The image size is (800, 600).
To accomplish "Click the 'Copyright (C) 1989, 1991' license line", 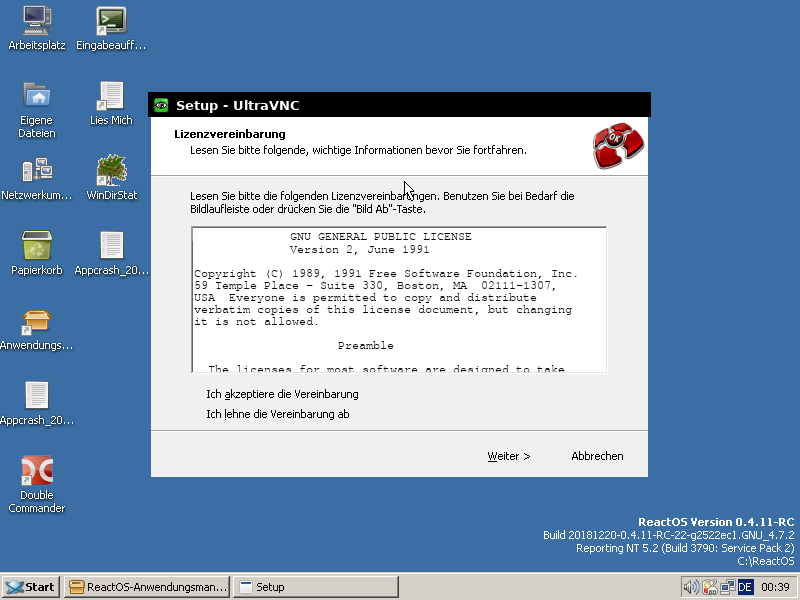I will pos(386,273).
